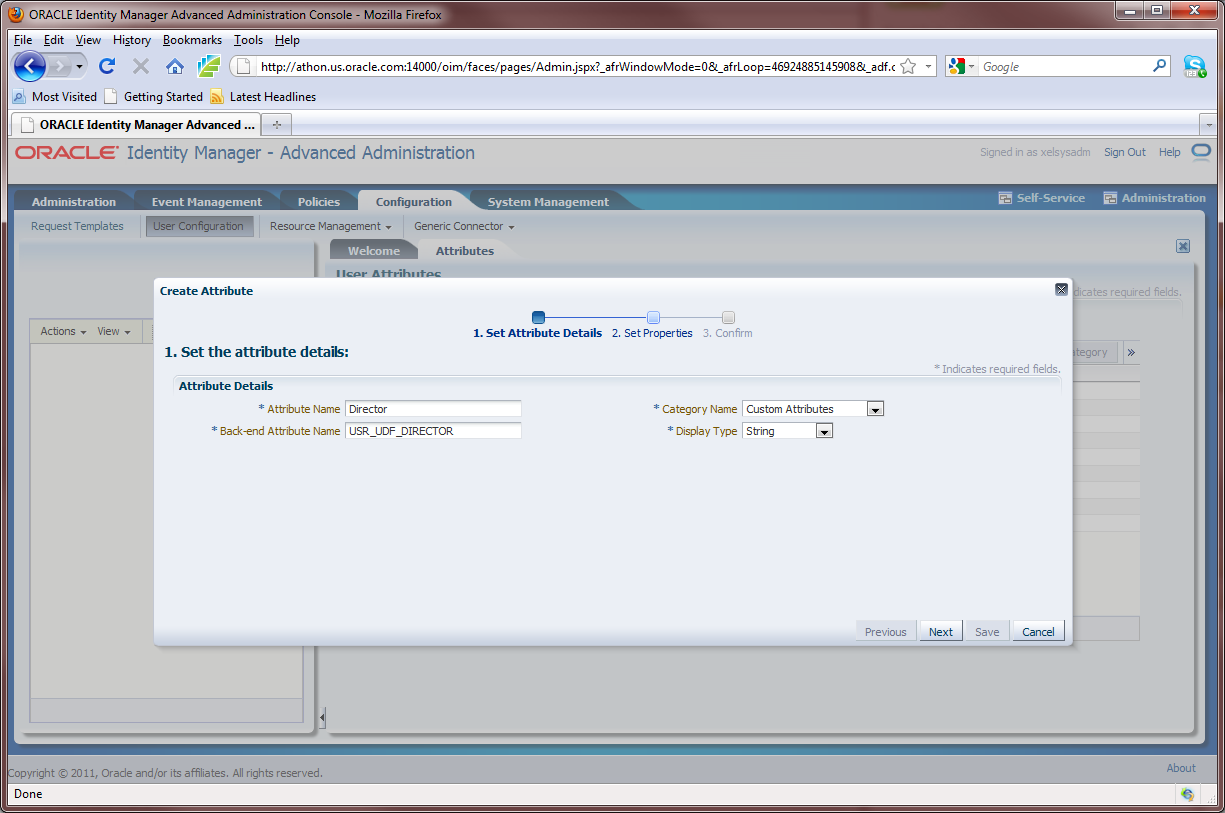The width and height of the screenshot is (1225, 813).
Task: Open the Request Templates link
Action: (x=77, y=226)
